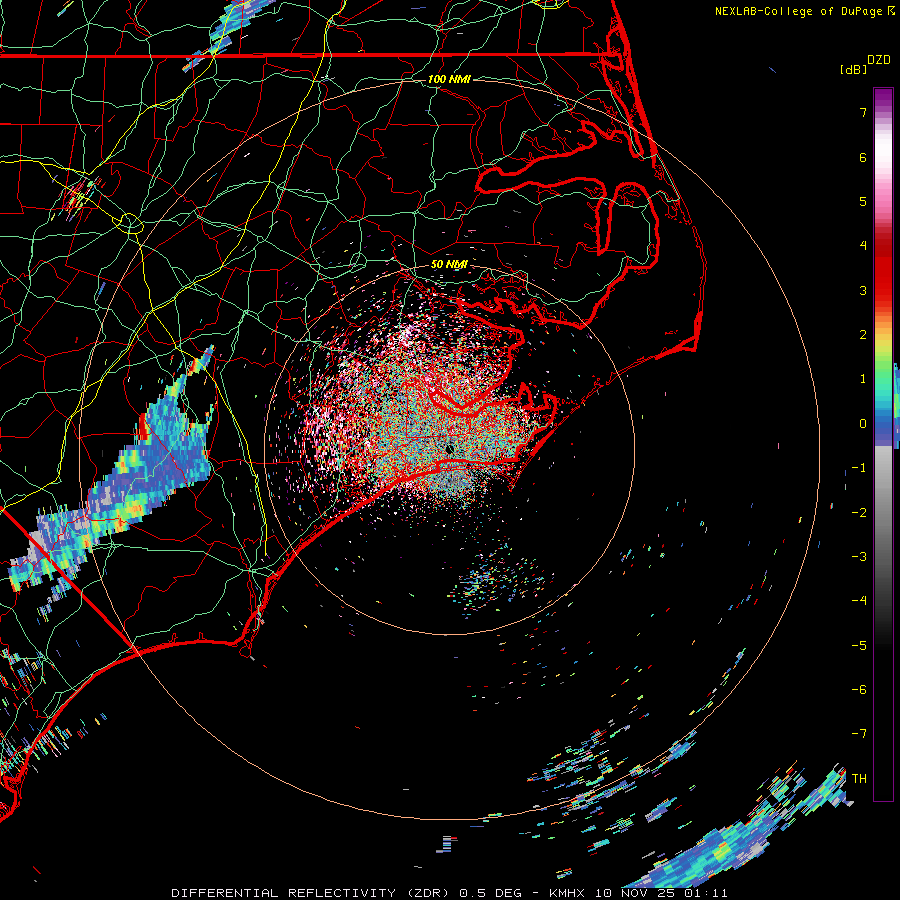The image size is (900, 900).
Task: Click the 5 value on the color scale
Action: pos(863,201)
